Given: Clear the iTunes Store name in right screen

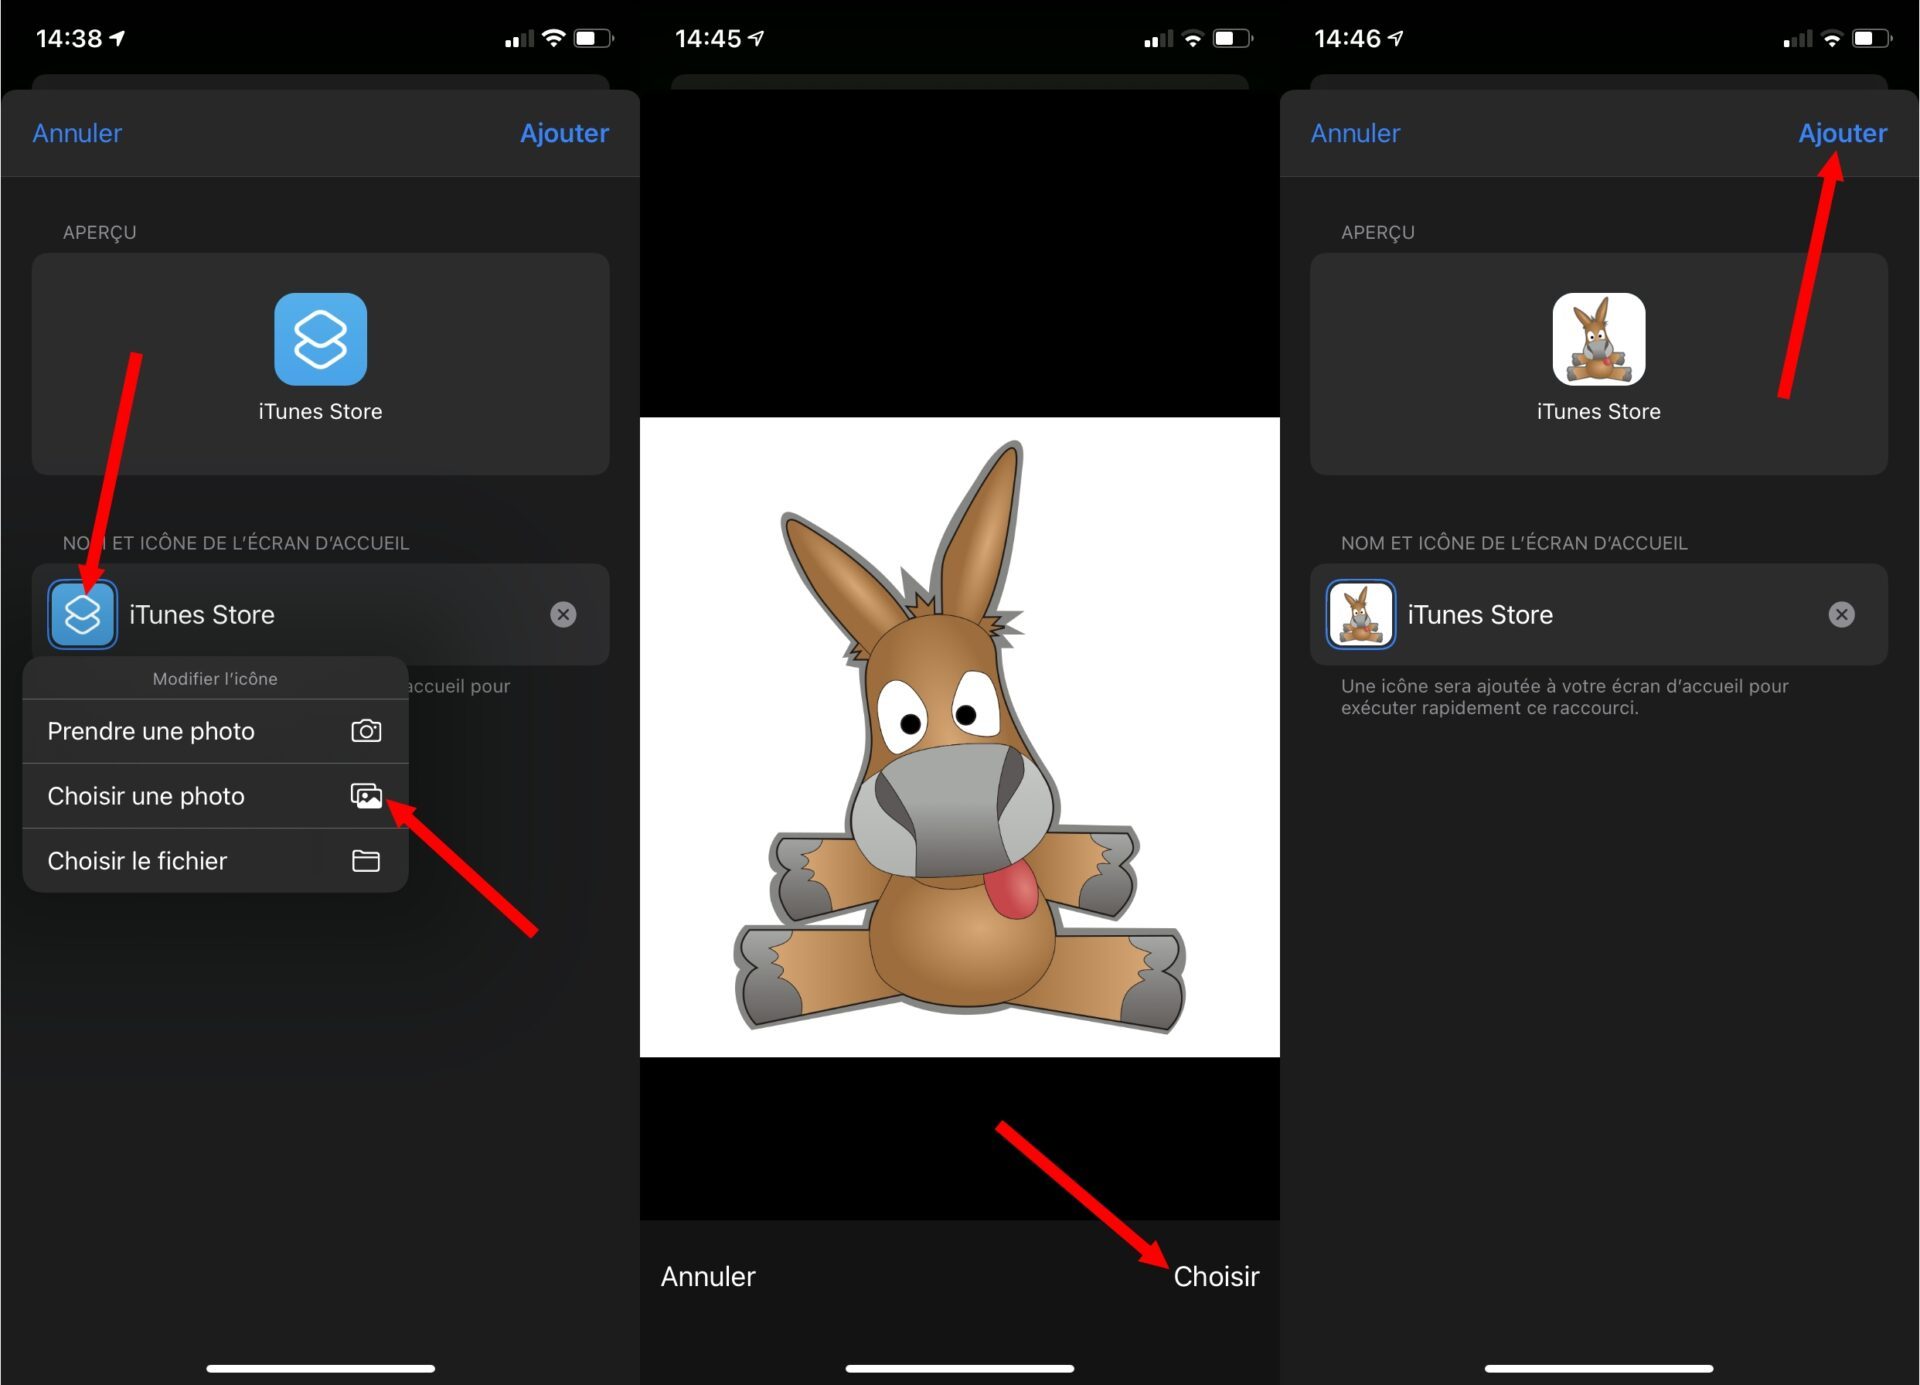Looking at the screenshot, I should 1841,614.
